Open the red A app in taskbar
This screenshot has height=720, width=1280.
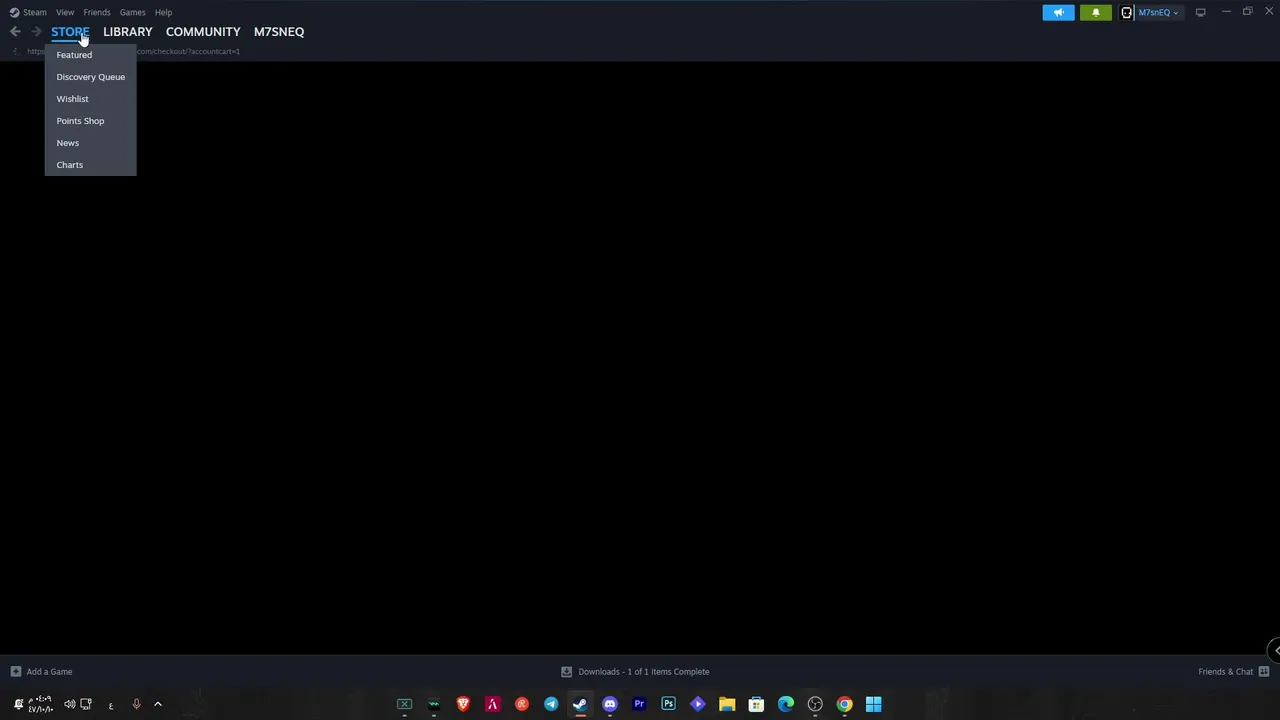(x=492, y=704)
